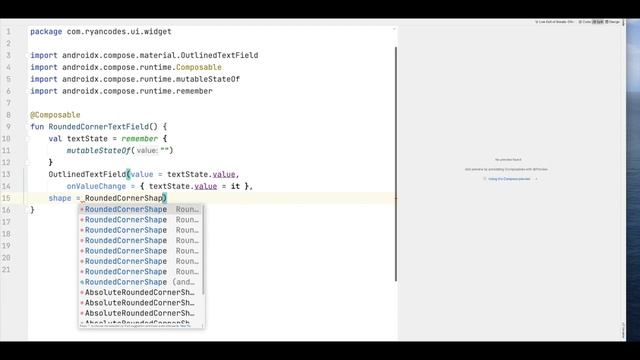Switch editor to Design view mode
The image size is (640, 360).
[612, 22]
